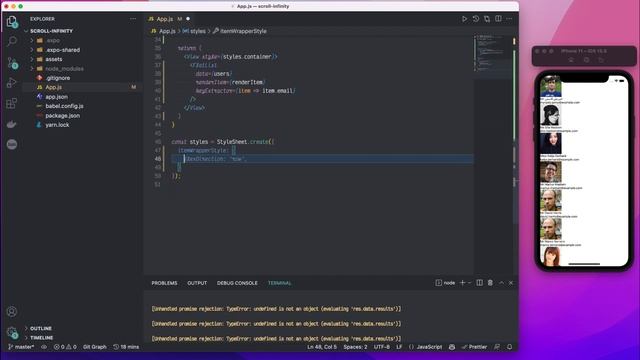Open the Source Control view
Image resolution: width=640 pixels, height=360 pixels.
12,62
